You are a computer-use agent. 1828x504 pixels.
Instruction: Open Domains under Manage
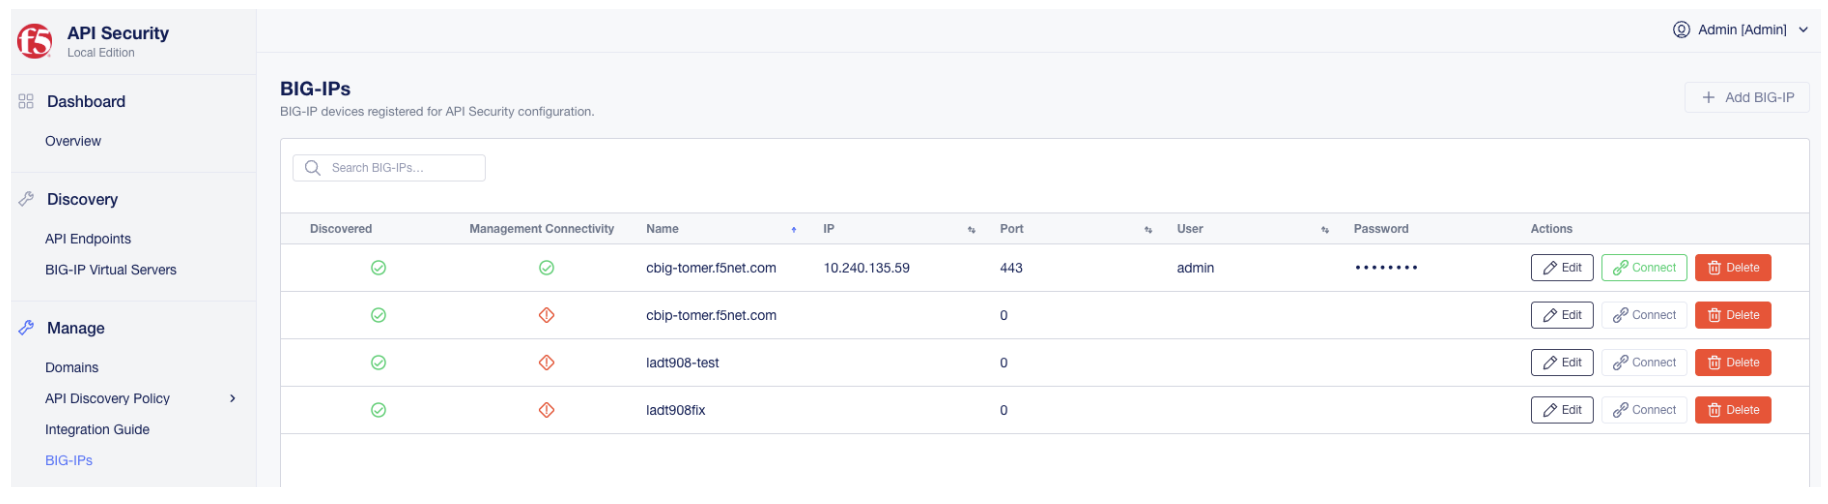coord(72,368)
